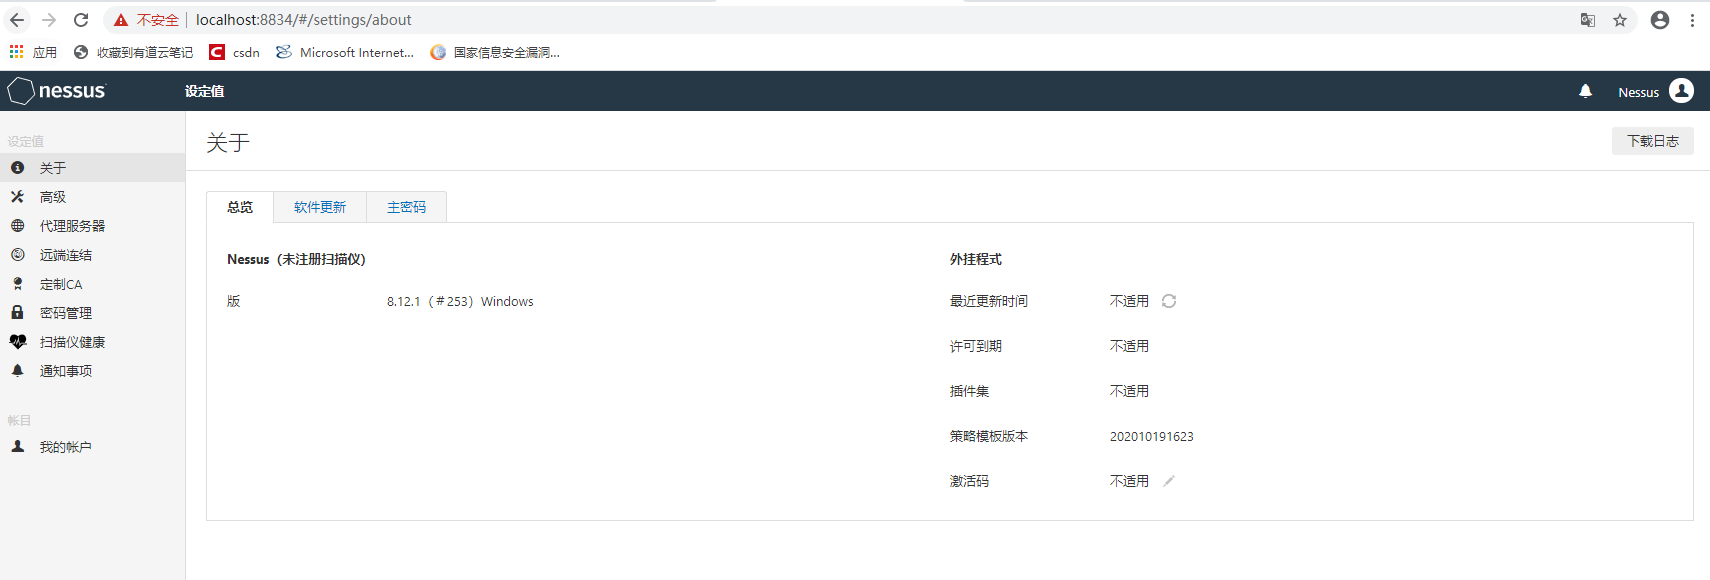Screen dimensions: 1710x580
Task: Click the 关于 page title
Action: (228, 142)
